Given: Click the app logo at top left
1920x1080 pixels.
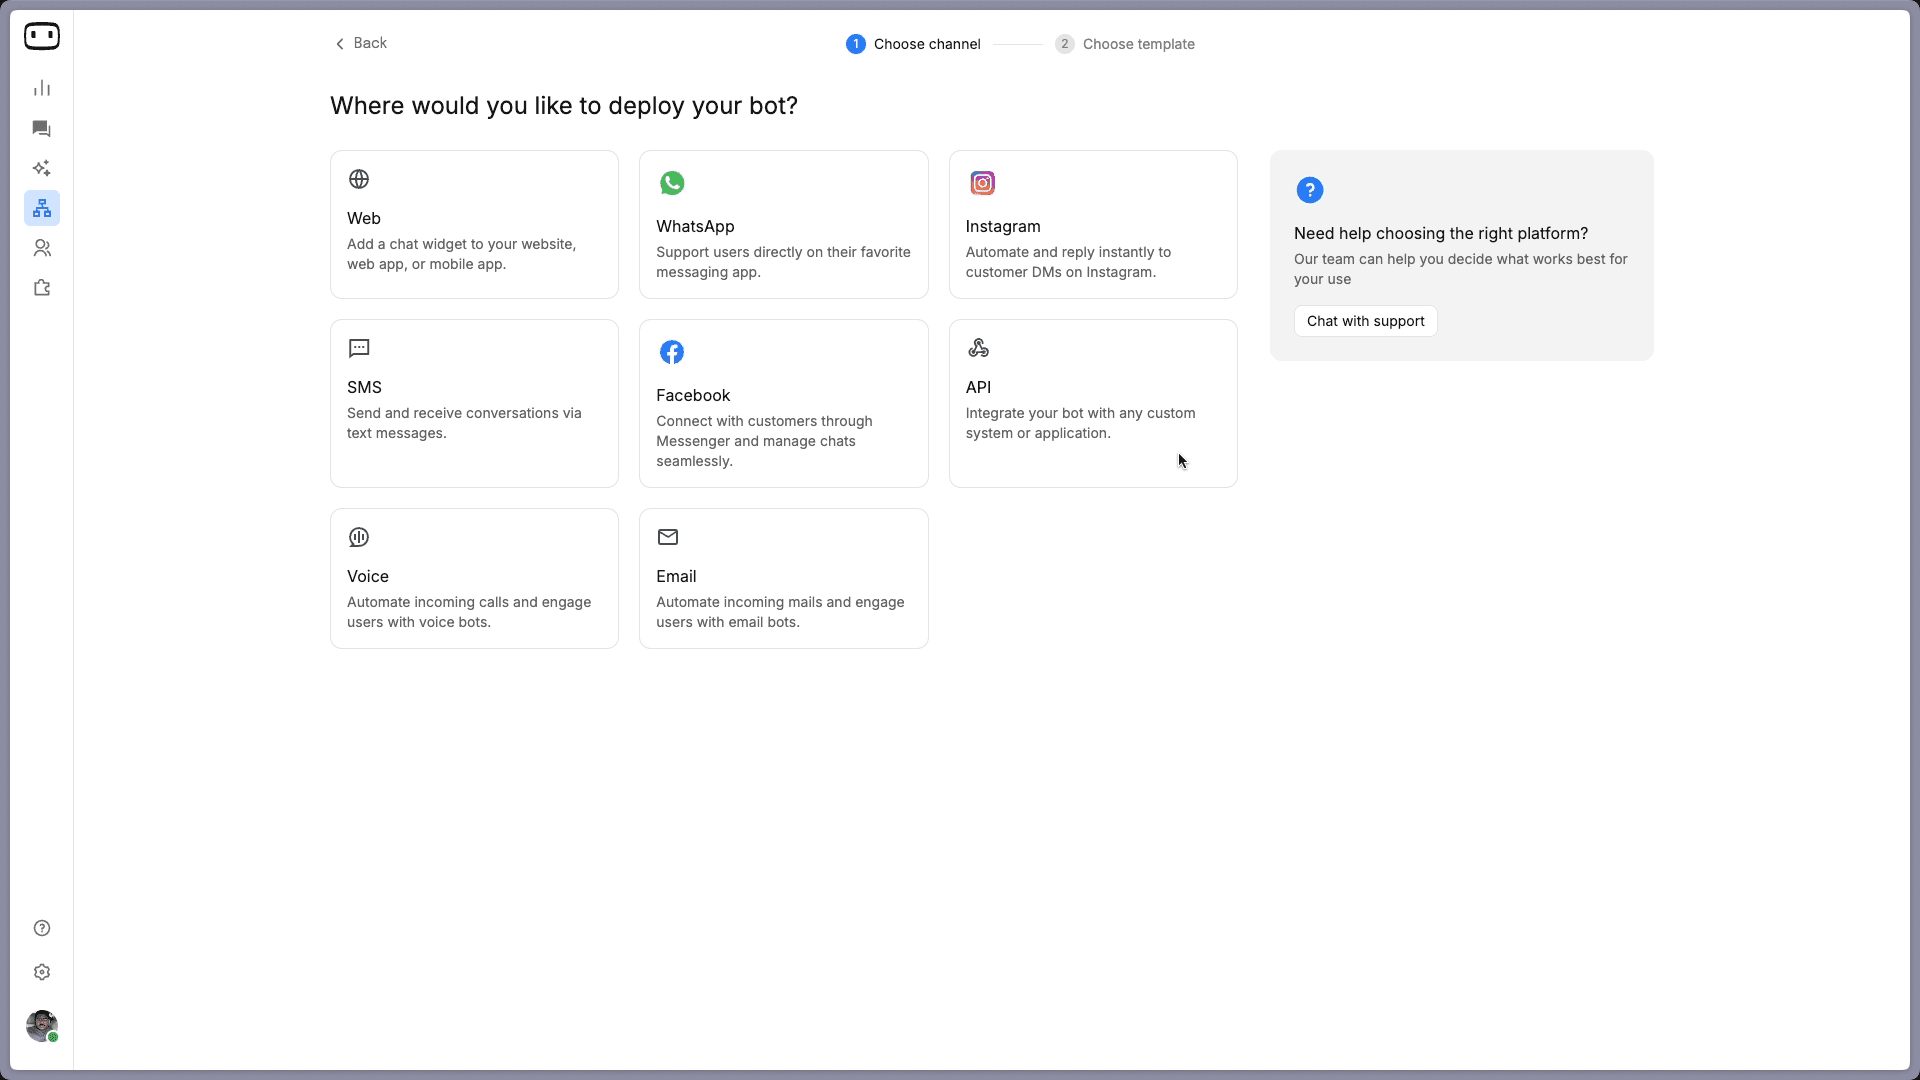Looking at the screenshot, I should 42,36.
